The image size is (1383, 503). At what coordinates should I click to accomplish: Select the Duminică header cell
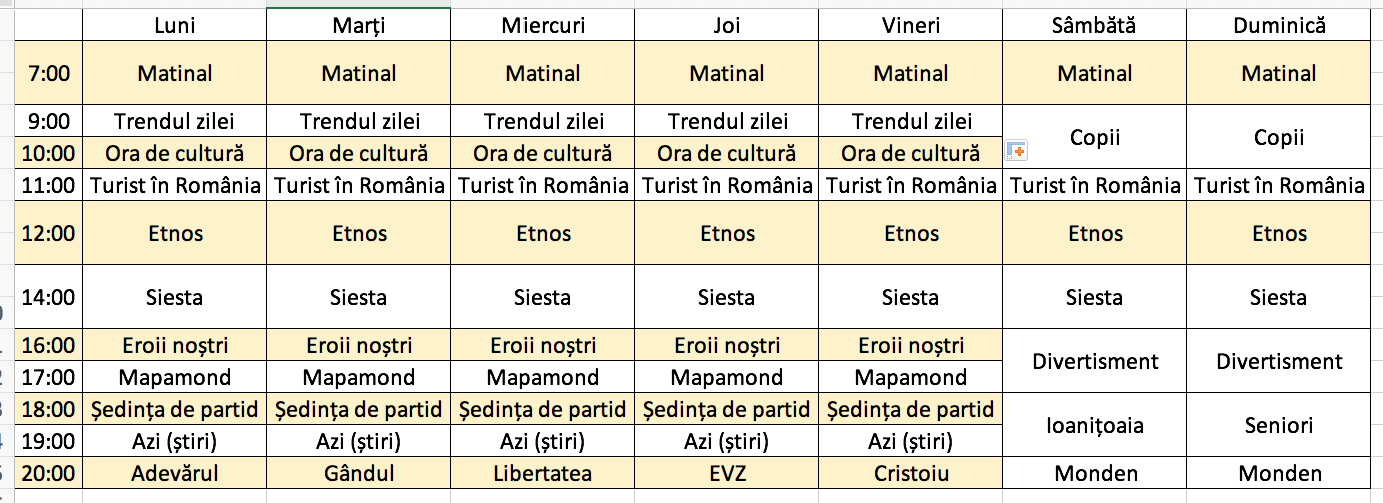(x=1278, y=26)
